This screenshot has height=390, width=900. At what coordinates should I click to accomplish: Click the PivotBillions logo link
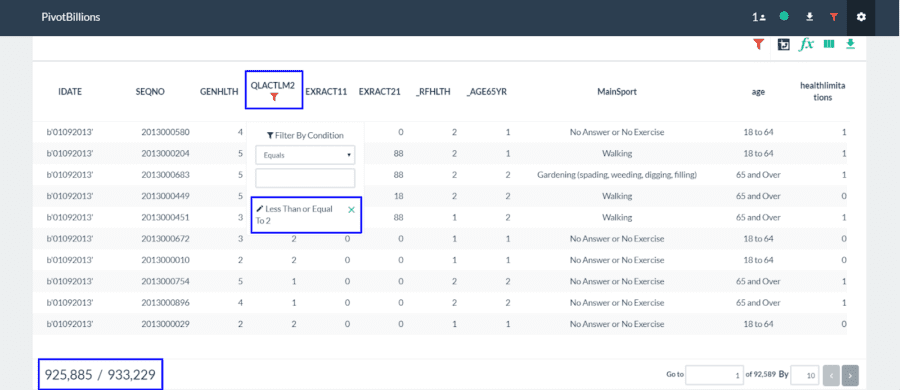tap(71, 17)
